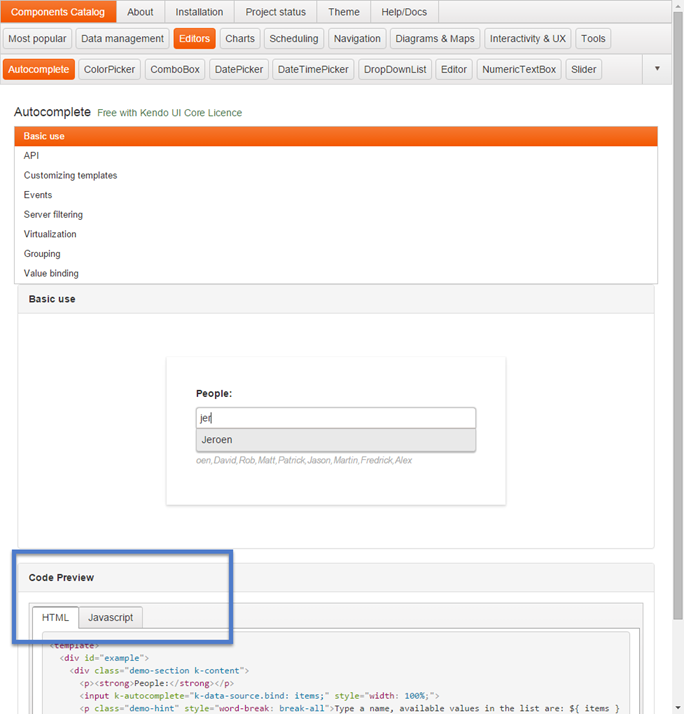This screenshot has width=684, height=714.
Task: Click the page vertical scrollbar
Action: click(x=677, y=300)
